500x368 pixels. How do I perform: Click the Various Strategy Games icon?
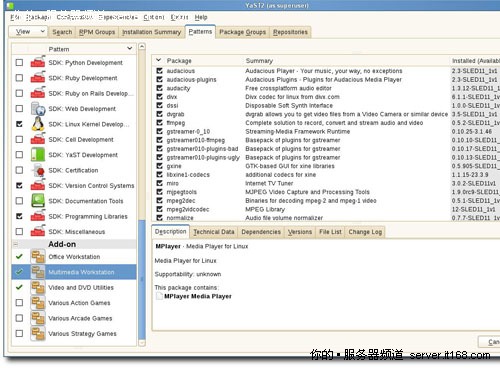tap(38, 333)
